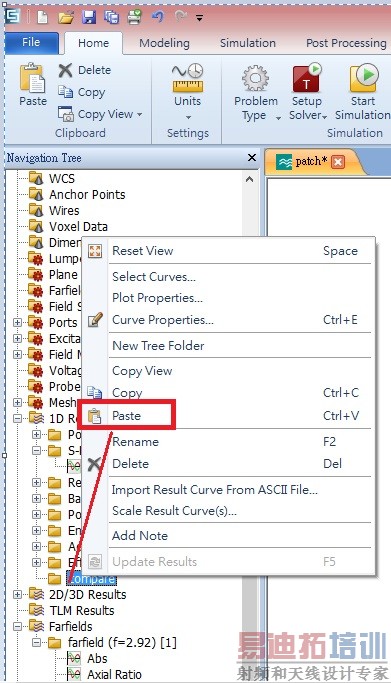Open the Copy View dropdown arrow
Image resolution: width=391 pixels, height=683 pixels.
coord(140,115)
